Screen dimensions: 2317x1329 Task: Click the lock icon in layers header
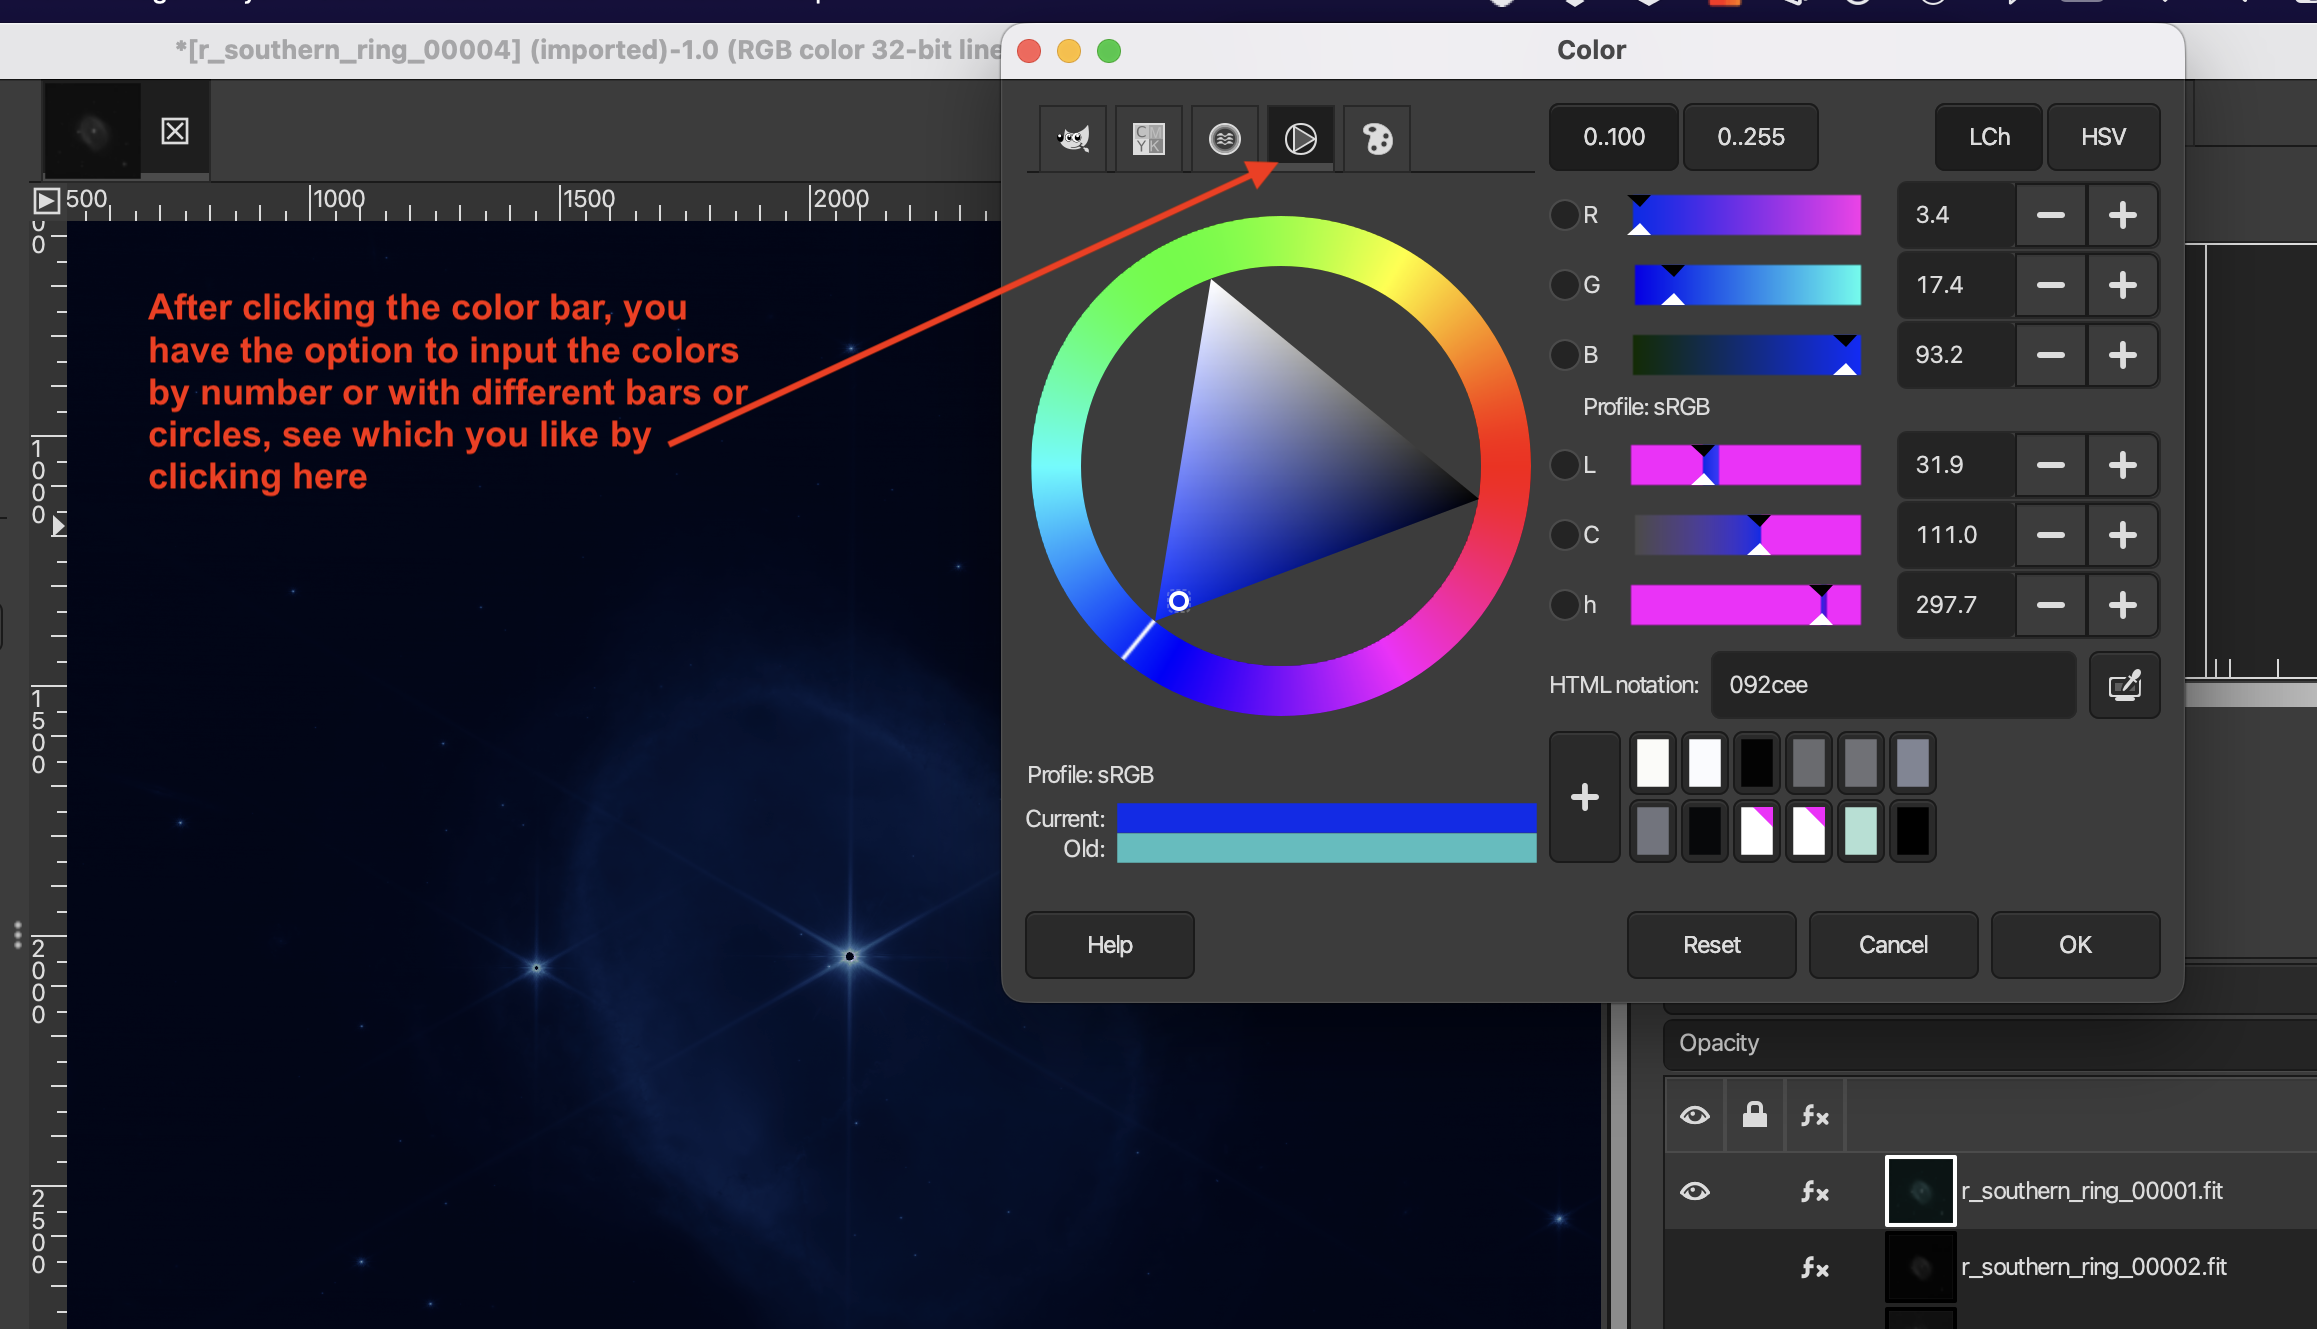[x=1754, y=1114]
